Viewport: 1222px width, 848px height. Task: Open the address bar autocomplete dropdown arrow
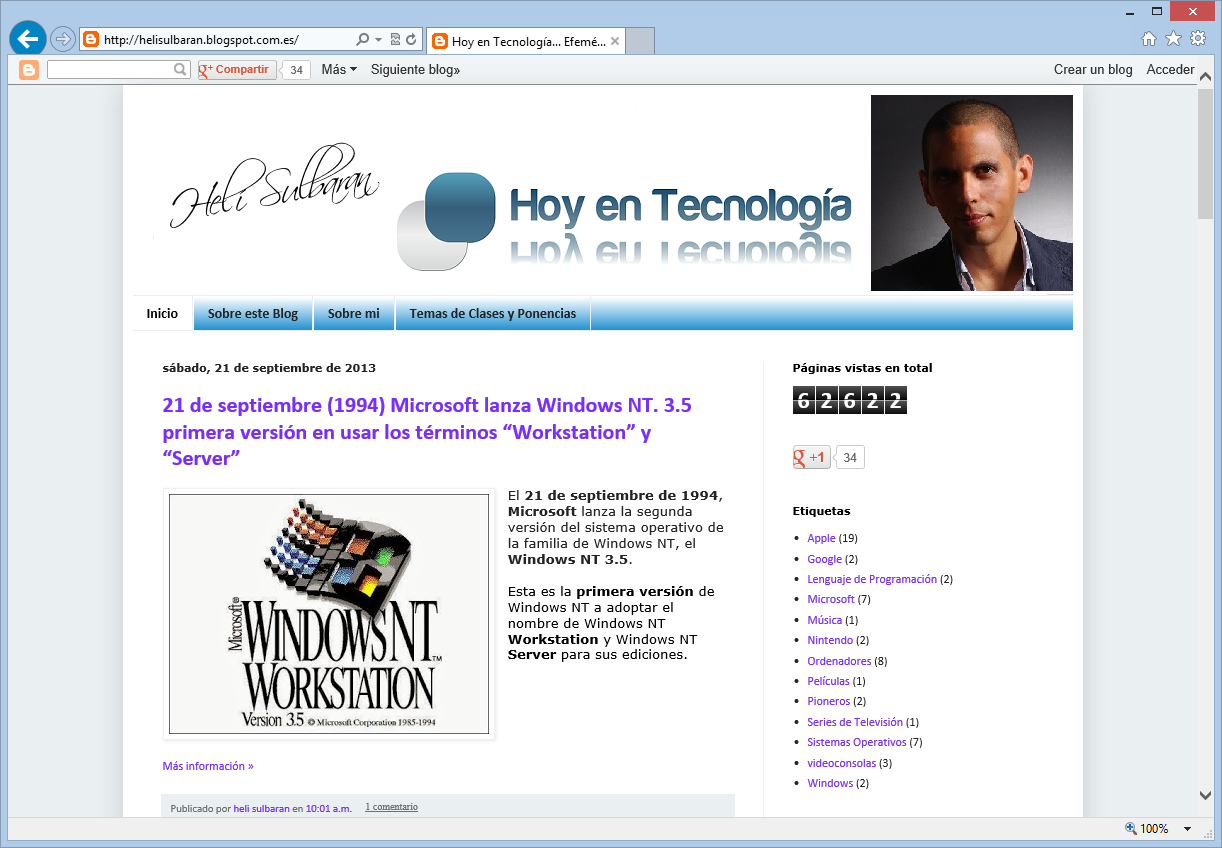(x=378, y=40)
